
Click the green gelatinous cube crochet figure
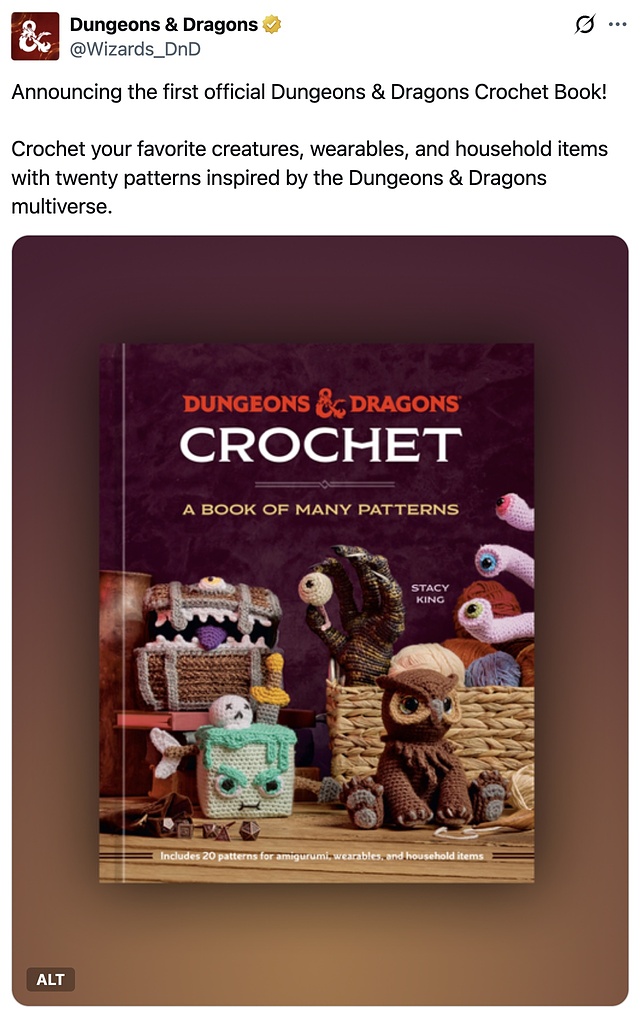point(246,769)
